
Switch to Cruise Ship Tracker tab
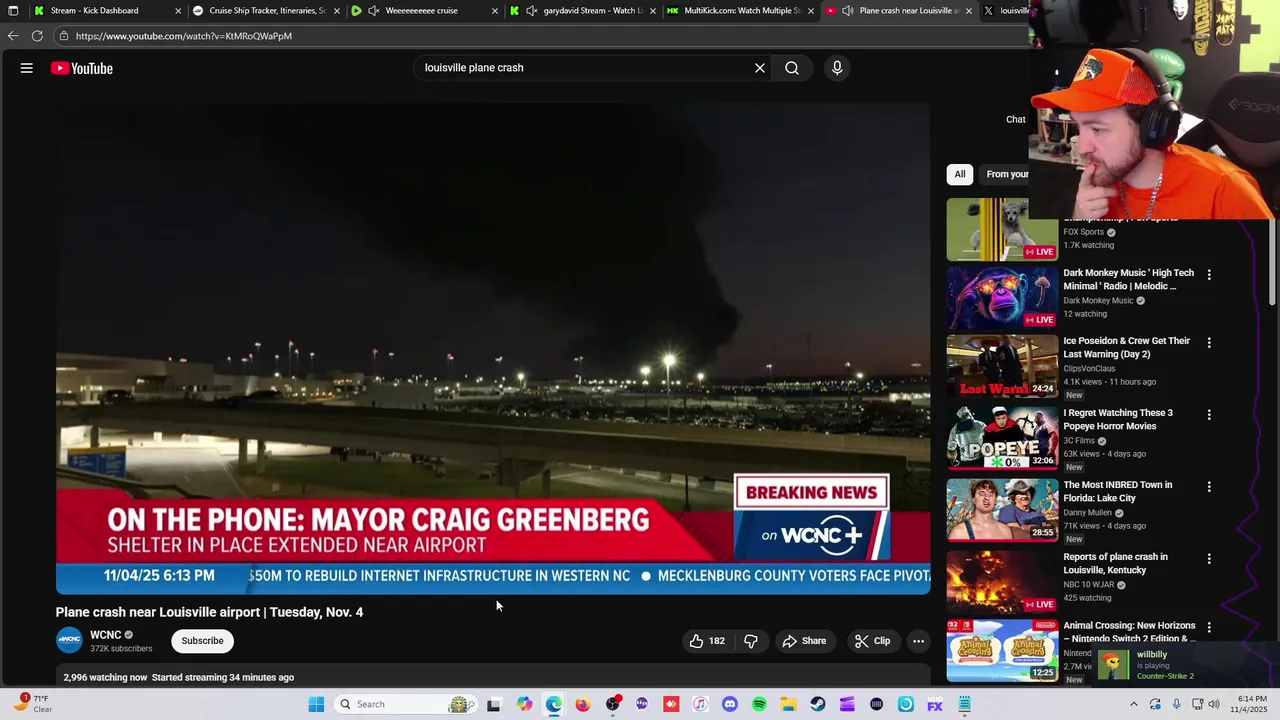(x=267, y=11)
